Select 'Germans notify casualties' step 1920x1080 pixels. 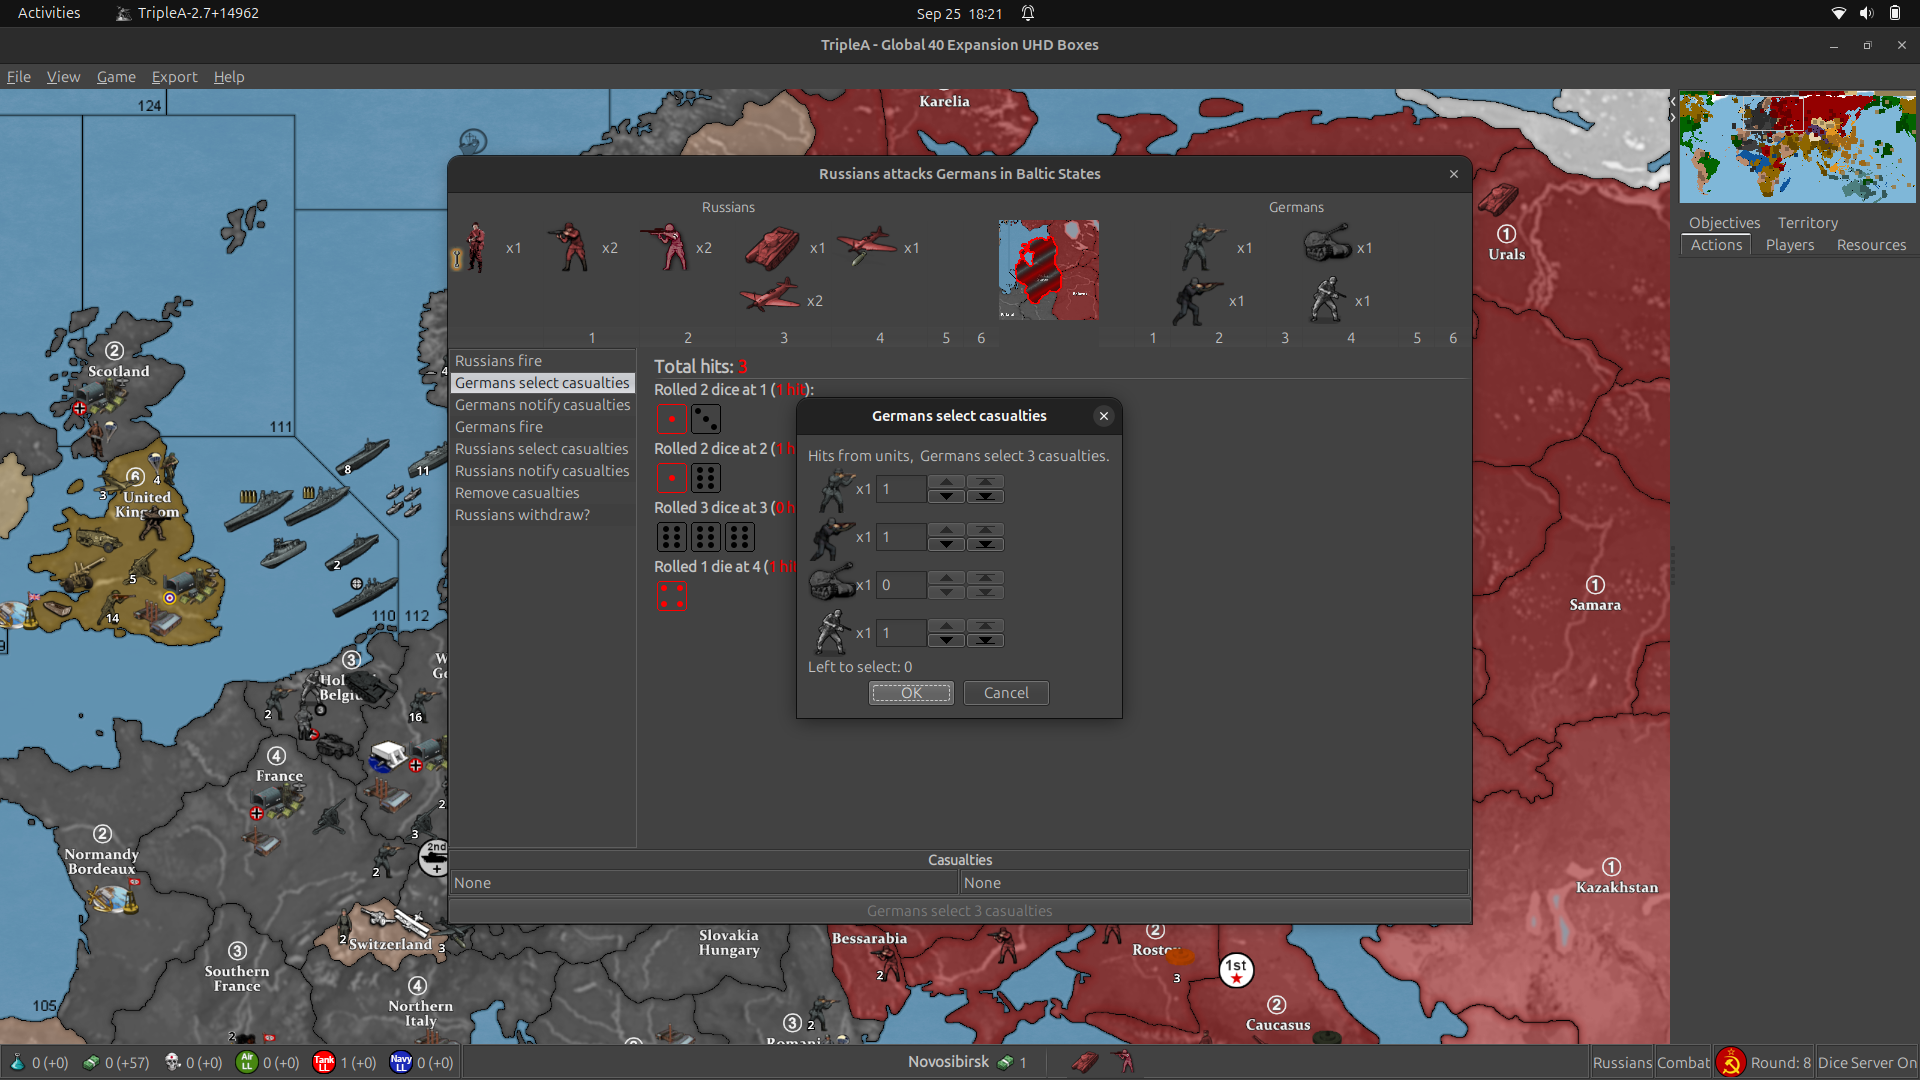click(x=543, y=405)
